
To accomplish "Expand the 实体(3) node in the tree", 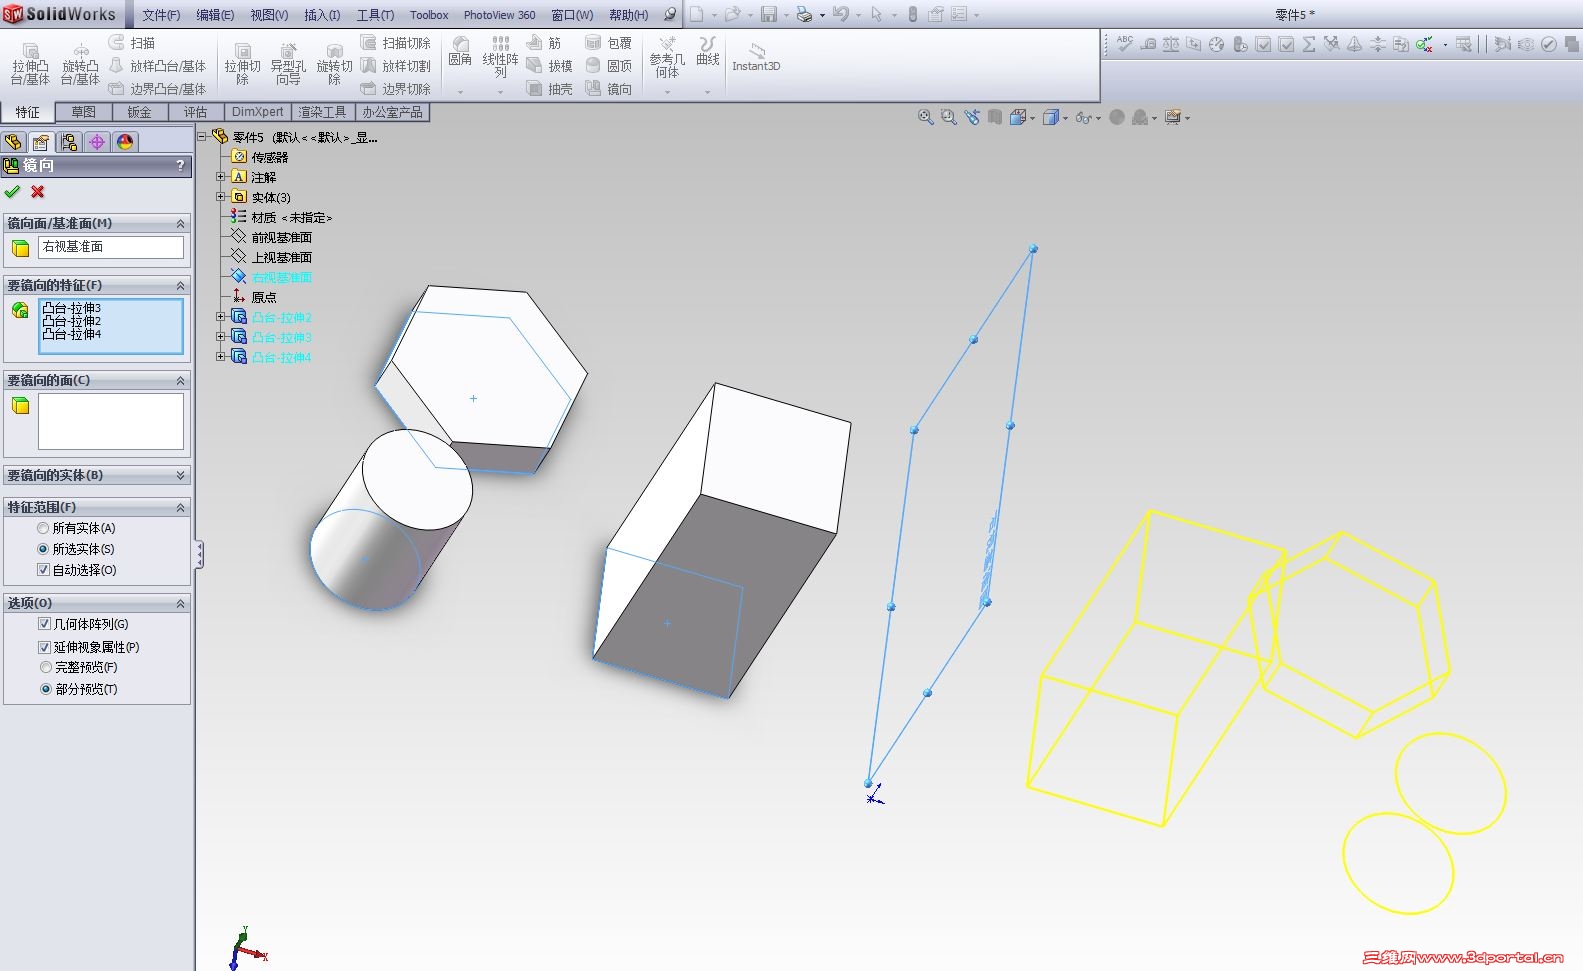I will point(221,197).
